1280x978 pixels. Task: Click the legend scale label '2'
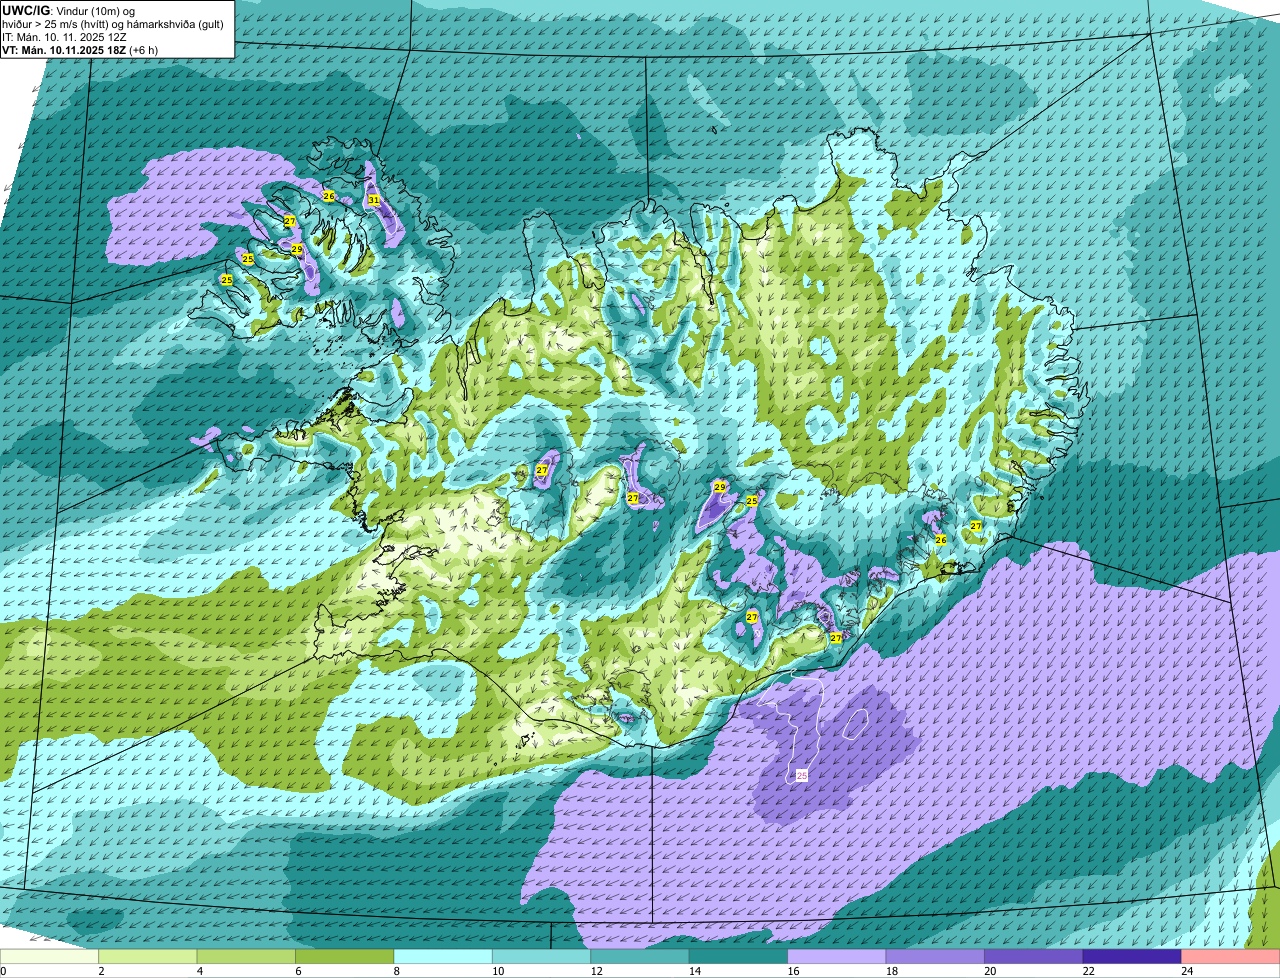point(101,971)
